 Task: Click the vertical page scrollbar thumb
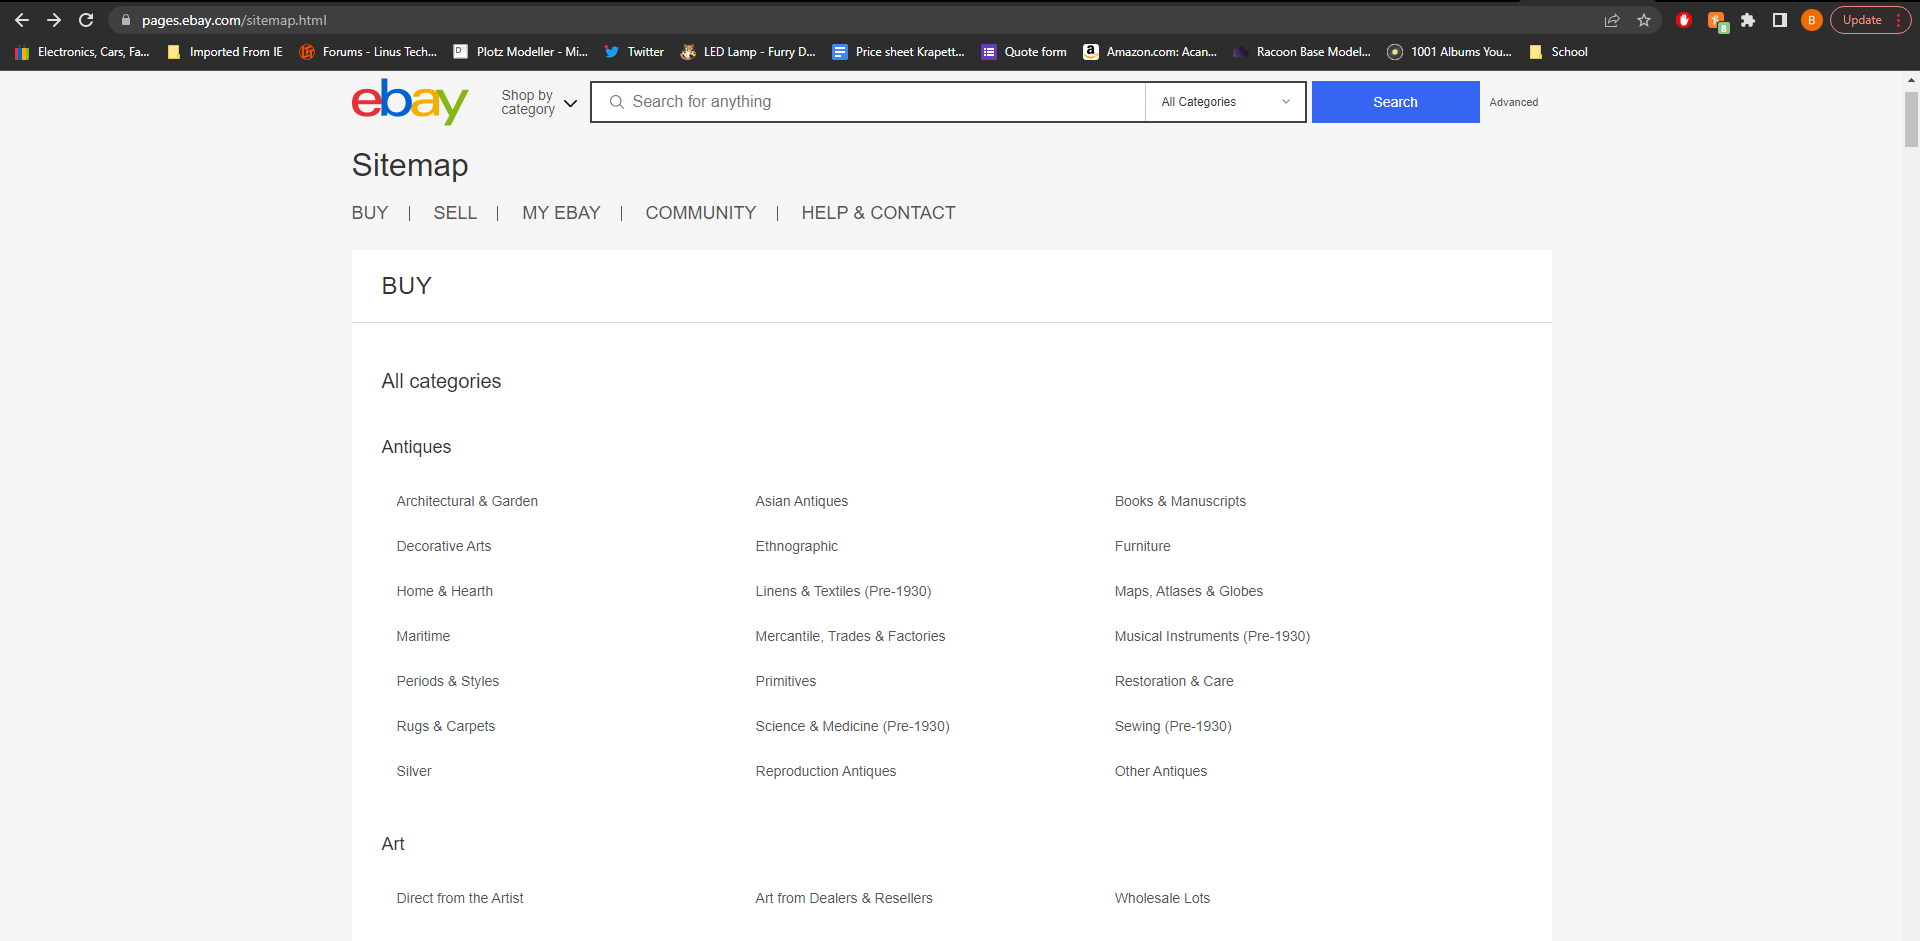tap(1911, 120)
